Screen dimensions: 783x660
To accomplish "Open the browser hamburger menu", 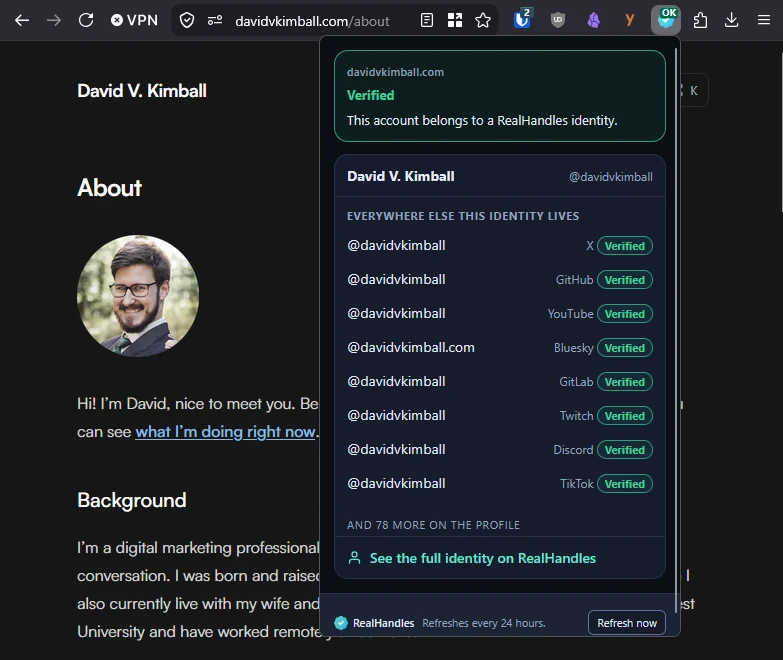I will [x=764, y=20].
